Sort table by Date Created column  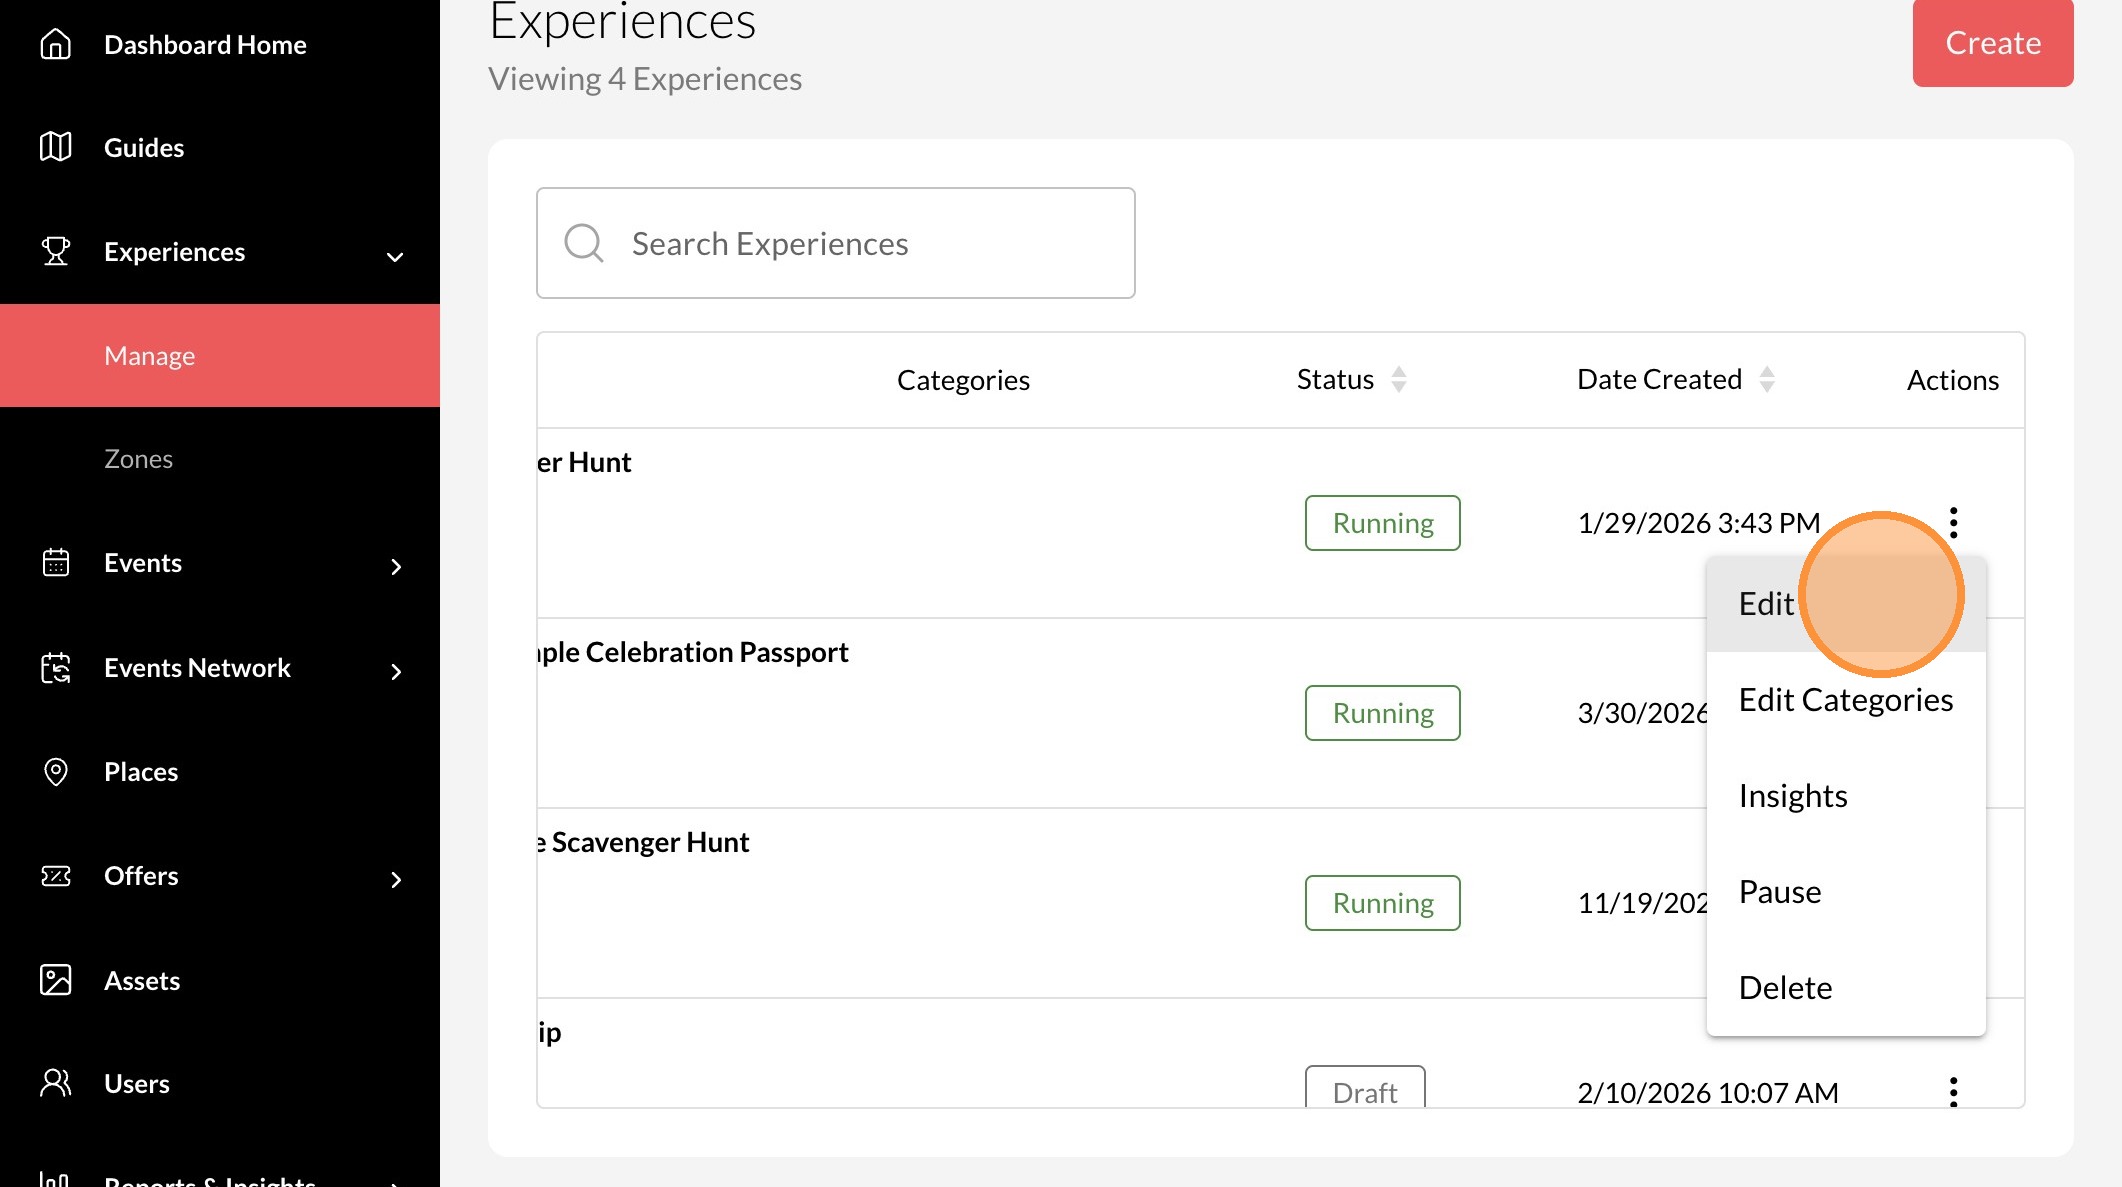[1766, 379]
